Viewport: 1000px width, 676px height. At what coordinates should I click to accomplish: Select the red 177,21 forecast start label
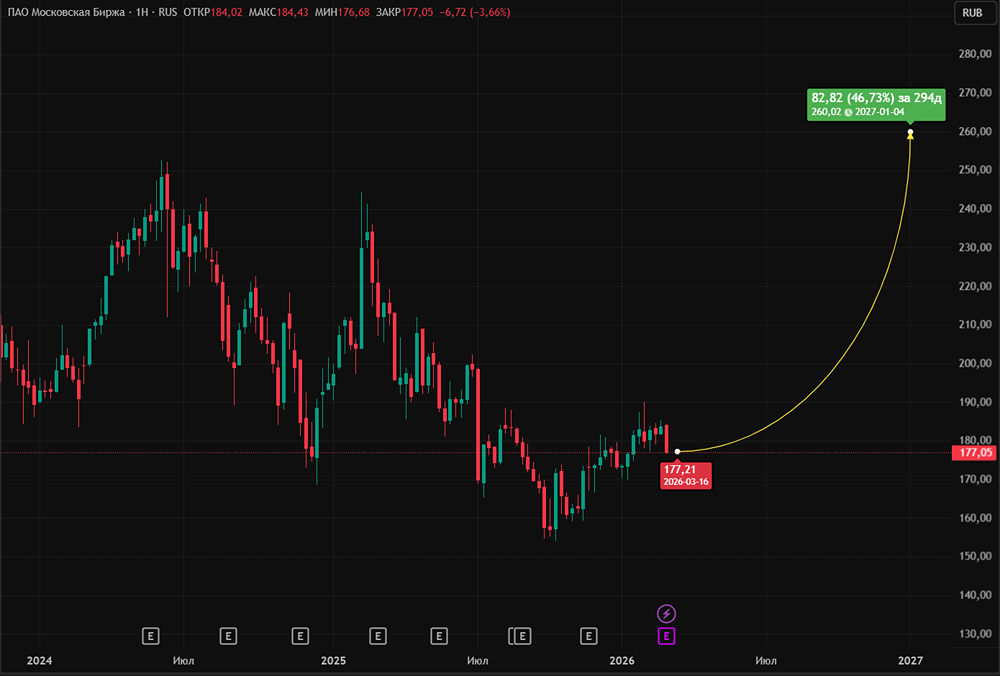[x=686, y=475]
